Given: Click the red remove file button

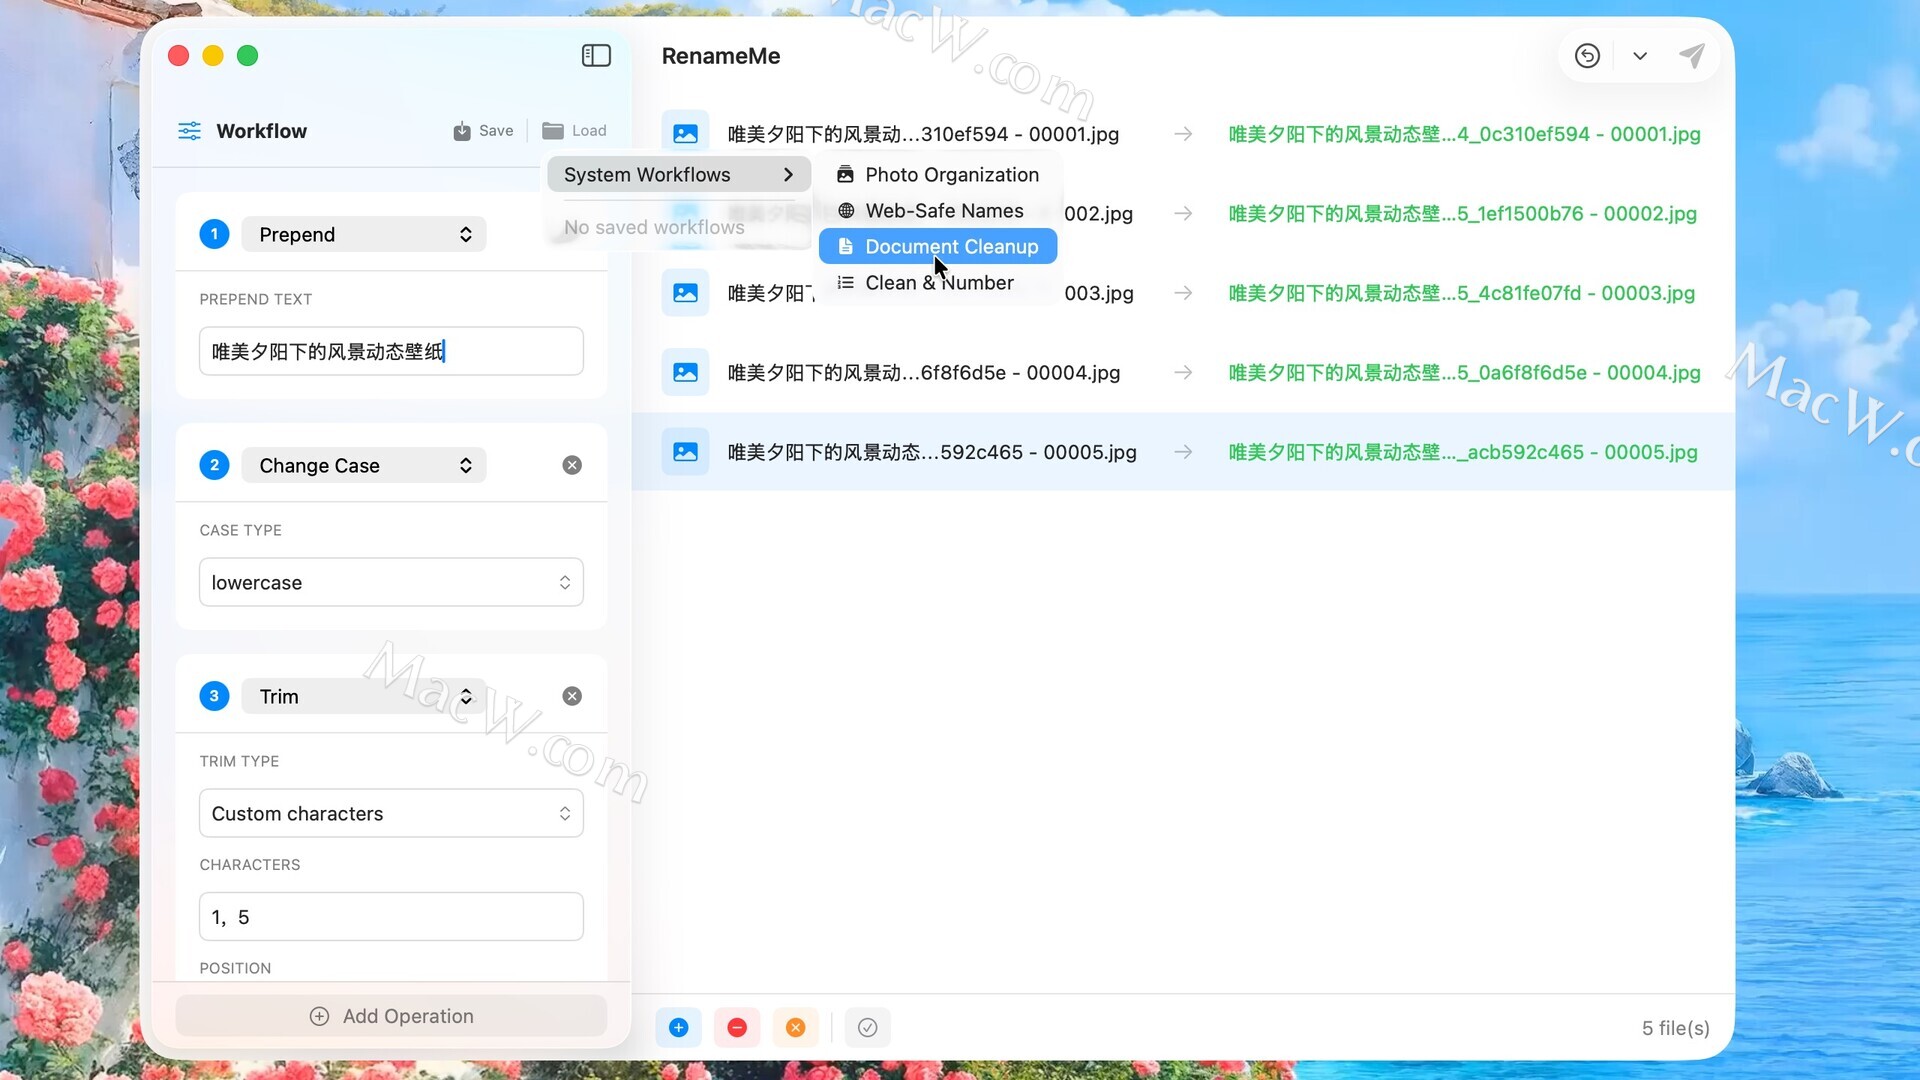Looking at the screenshot, I should pyautogui.click(x=737, y=1027).
